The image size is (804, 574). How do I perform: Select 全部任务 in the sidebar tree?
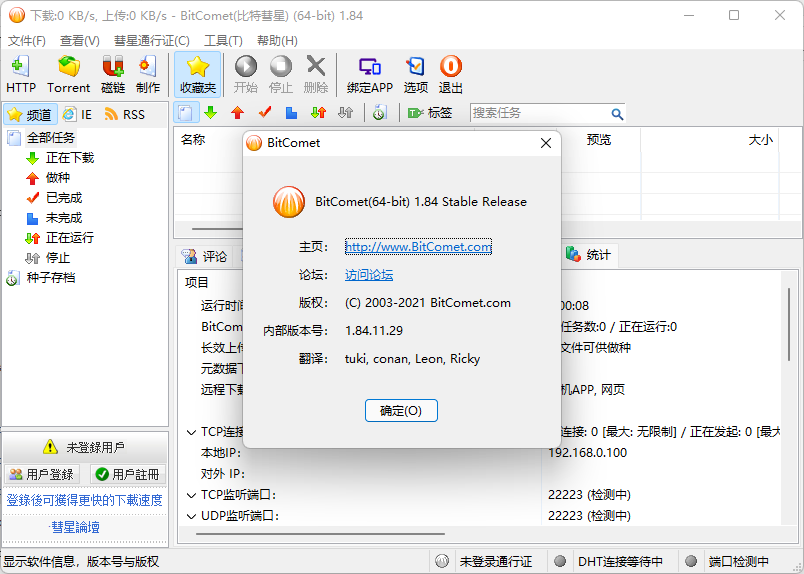51,137
